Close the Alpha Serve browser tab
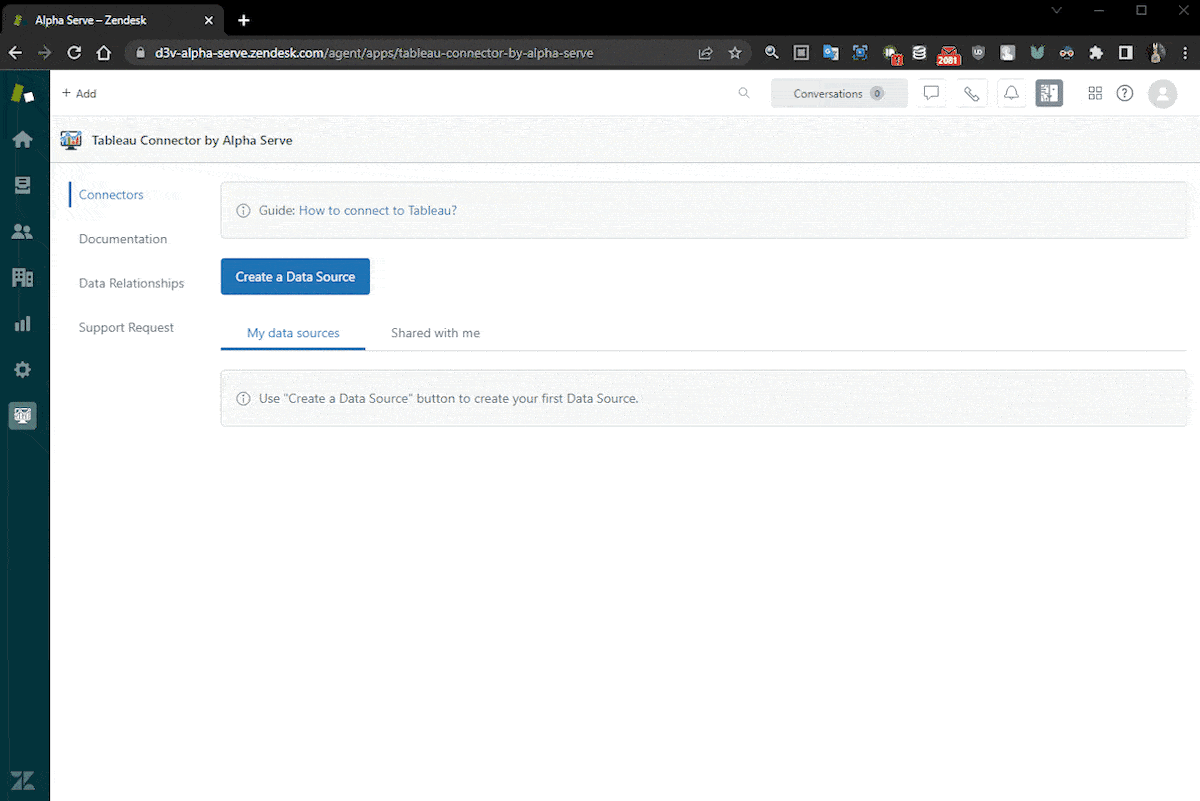Viewport: 1200px width, 801px height. click(209, 20)
